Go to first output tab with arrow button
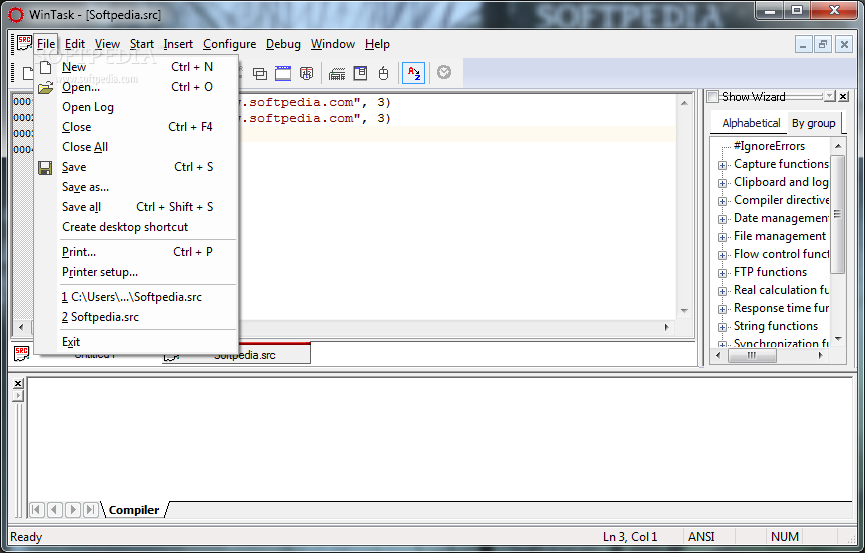 pos(36,509)
